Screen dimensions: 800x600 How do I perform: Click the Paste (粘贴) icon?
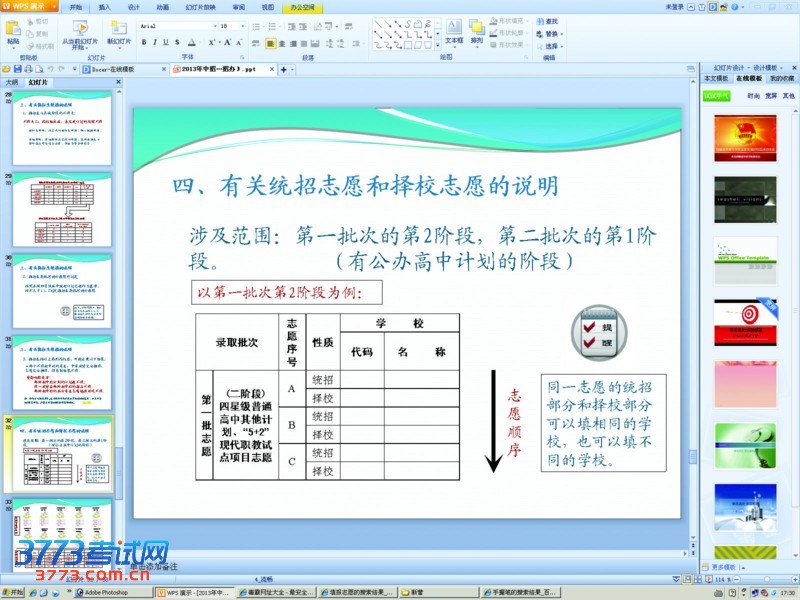pyautogui.click(x=13, y=29)
